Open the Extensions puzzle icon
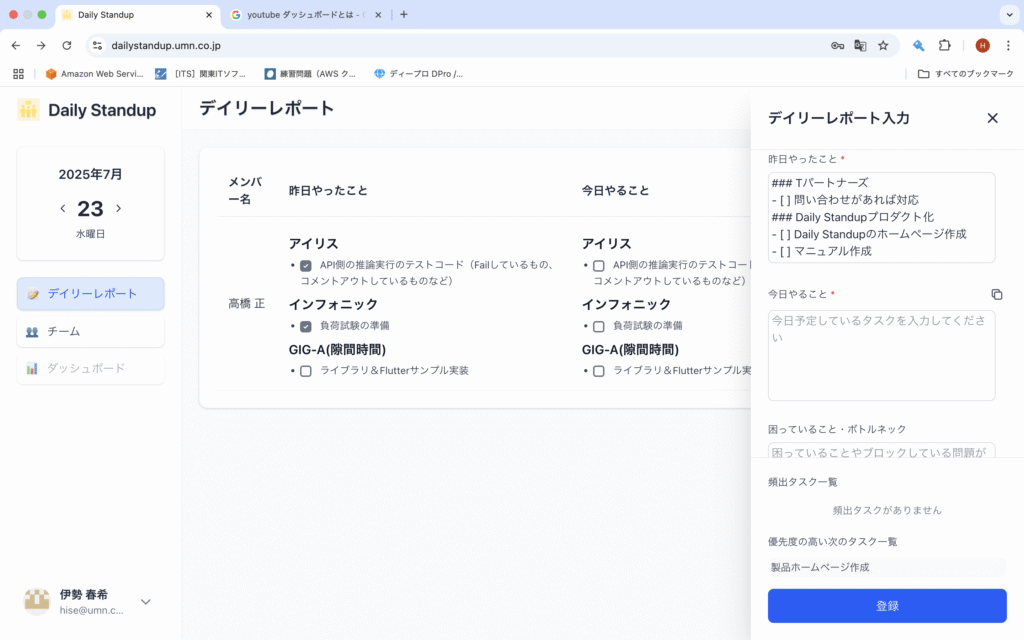 (x=944, y=45)
